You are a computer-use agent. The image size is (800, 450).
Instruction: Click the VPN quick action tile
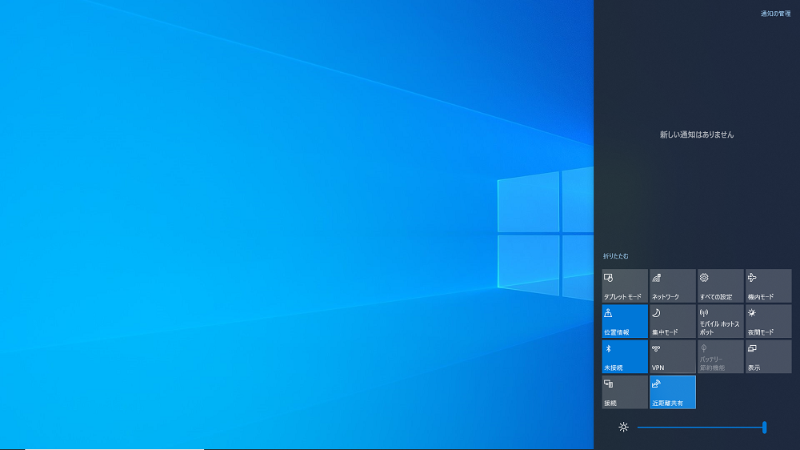(x=672, y=356)
